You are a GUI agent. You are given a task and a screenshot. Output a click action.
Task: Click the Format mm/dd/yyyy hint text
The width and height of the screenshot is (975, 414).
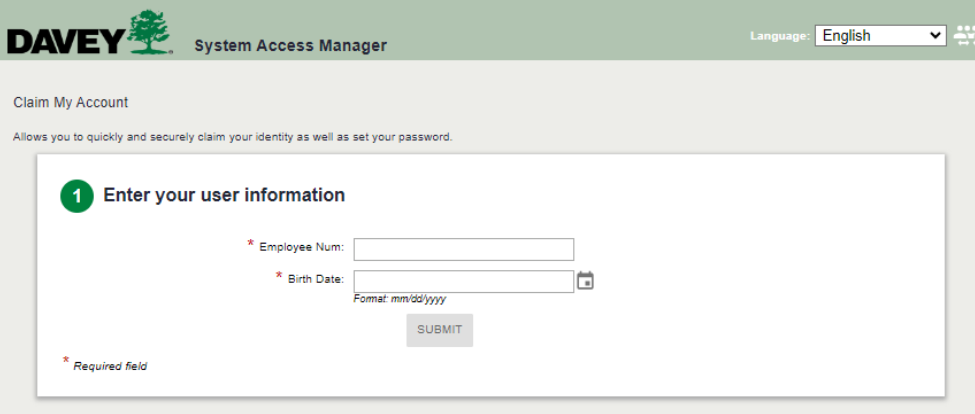click(x=400, y=299)
